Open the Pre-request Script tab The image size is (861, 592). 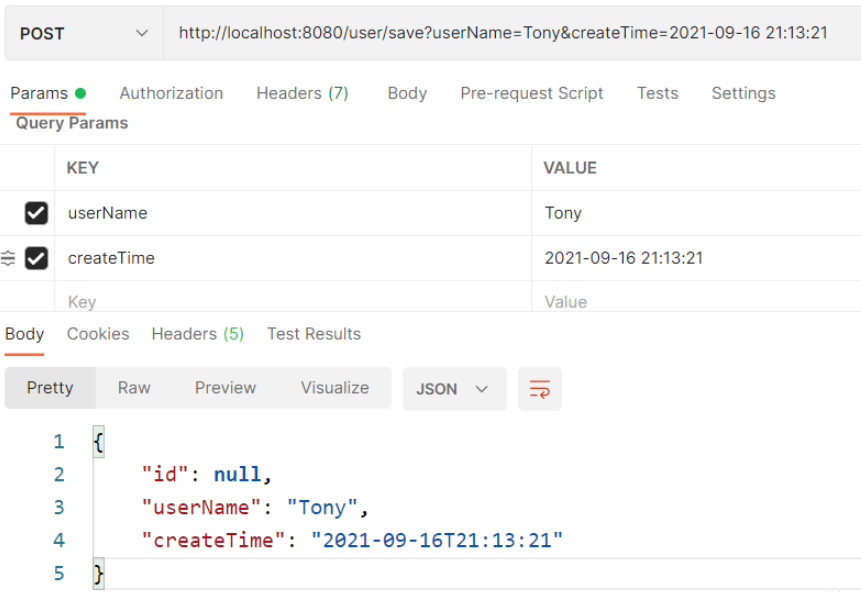pos(531,93)
